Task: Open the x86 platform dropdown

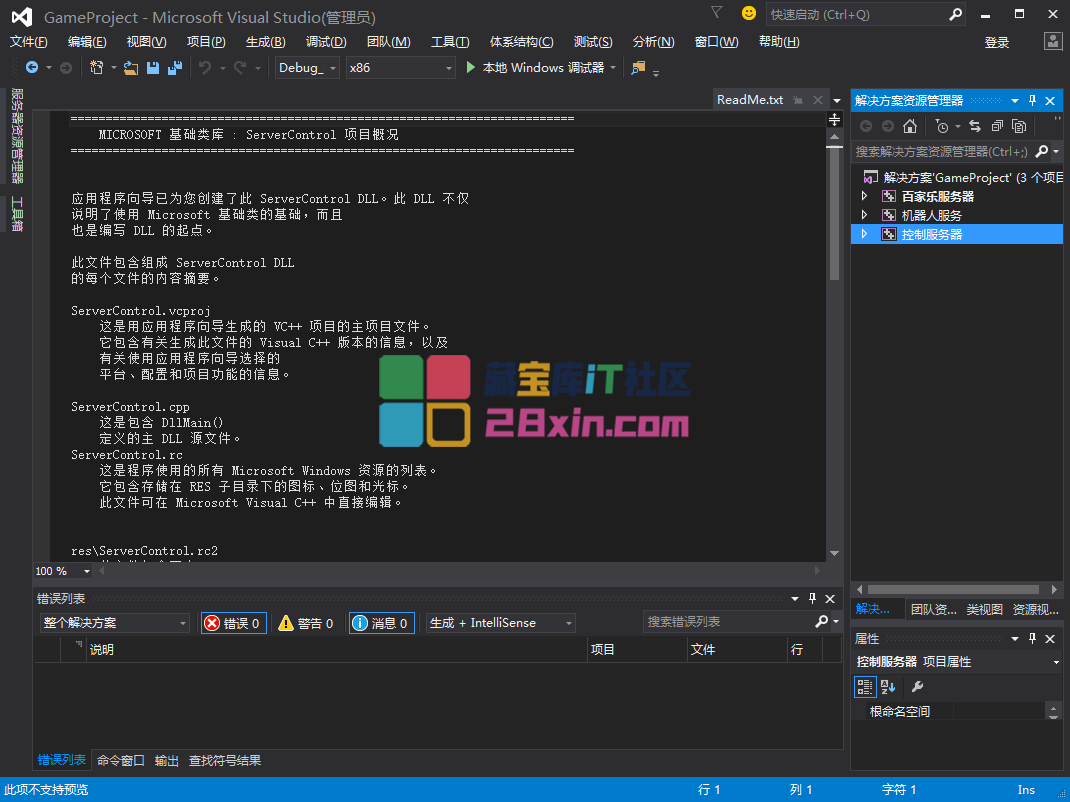Action: 400,68
